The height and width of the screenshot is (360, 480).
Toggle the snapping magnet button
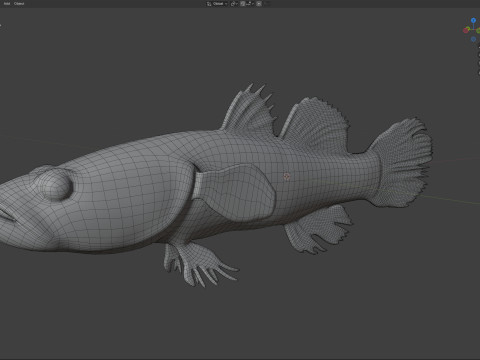coord(243,4)
